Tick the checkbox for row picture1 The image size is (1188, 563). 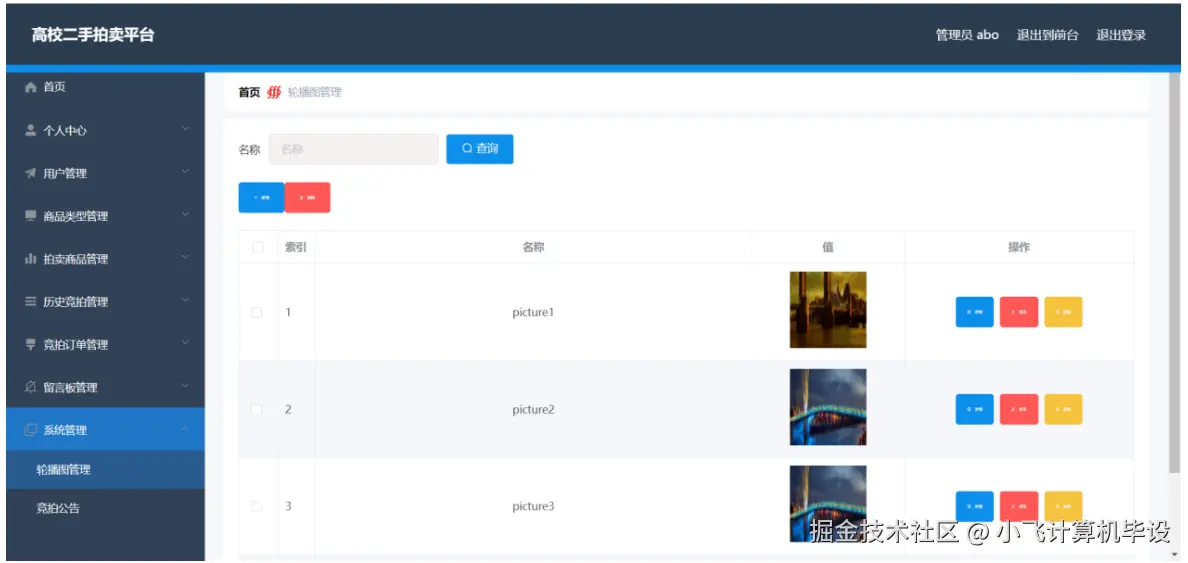[x=257, y=312]
